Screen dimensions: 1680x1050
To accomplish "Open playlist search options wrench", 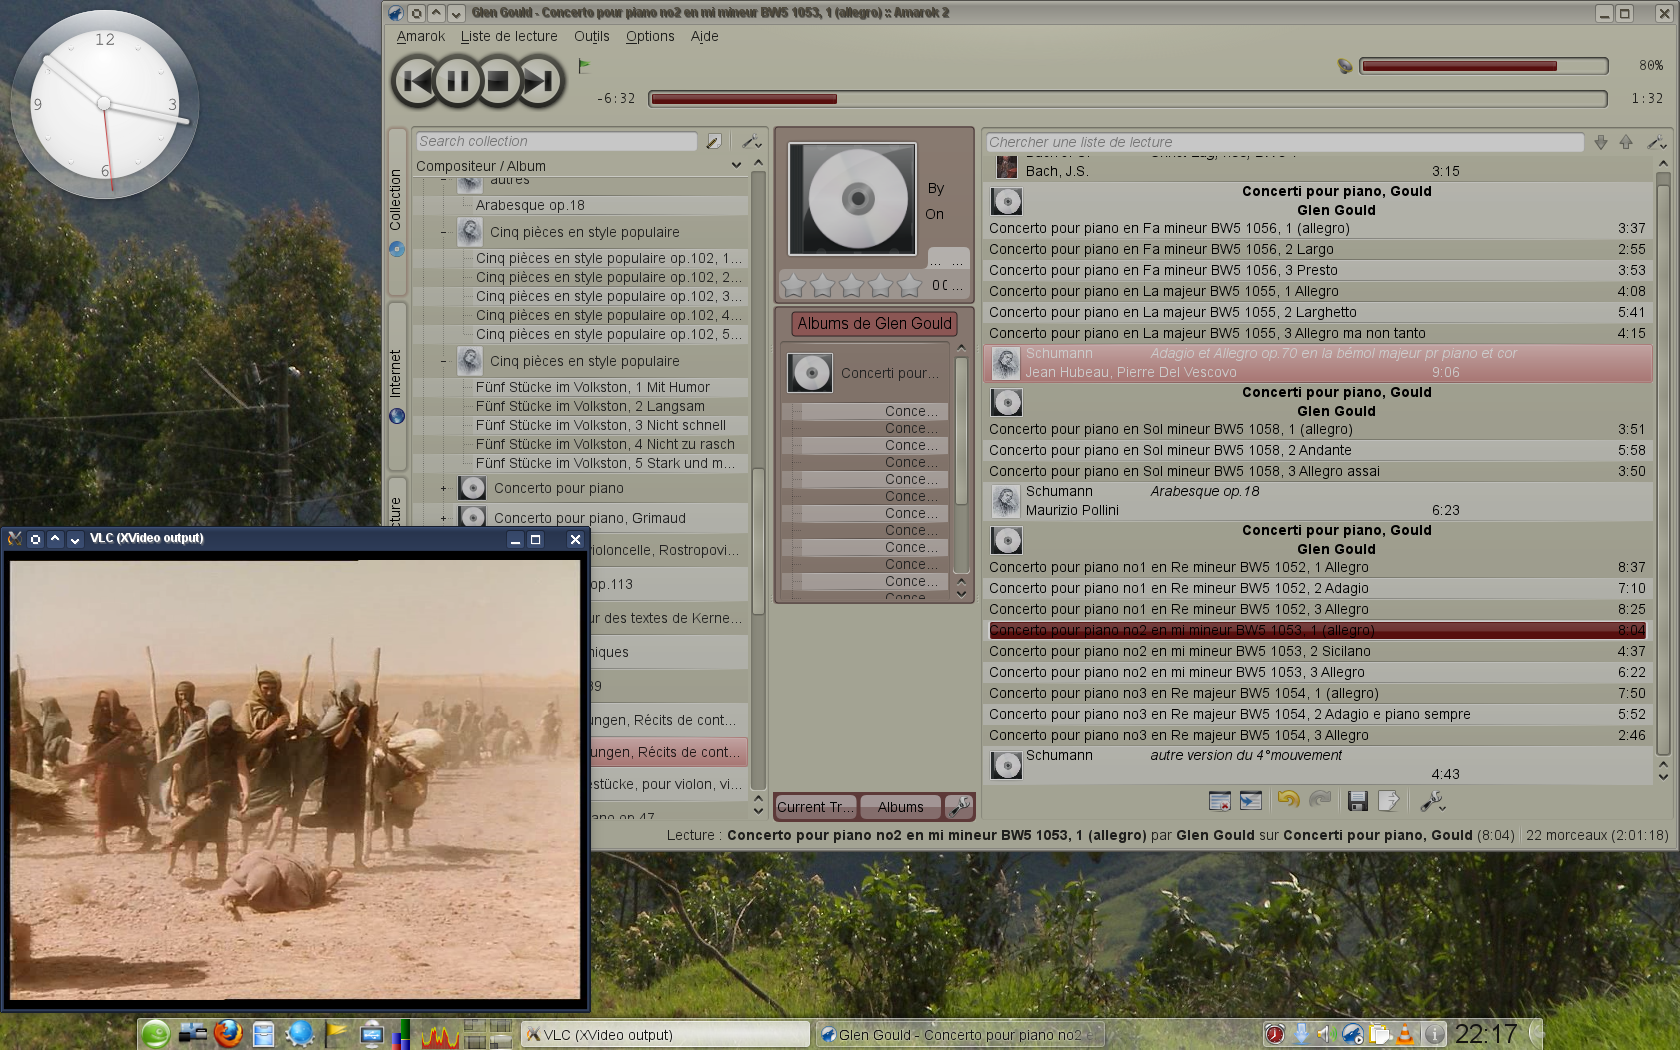I will [1656, 142].
